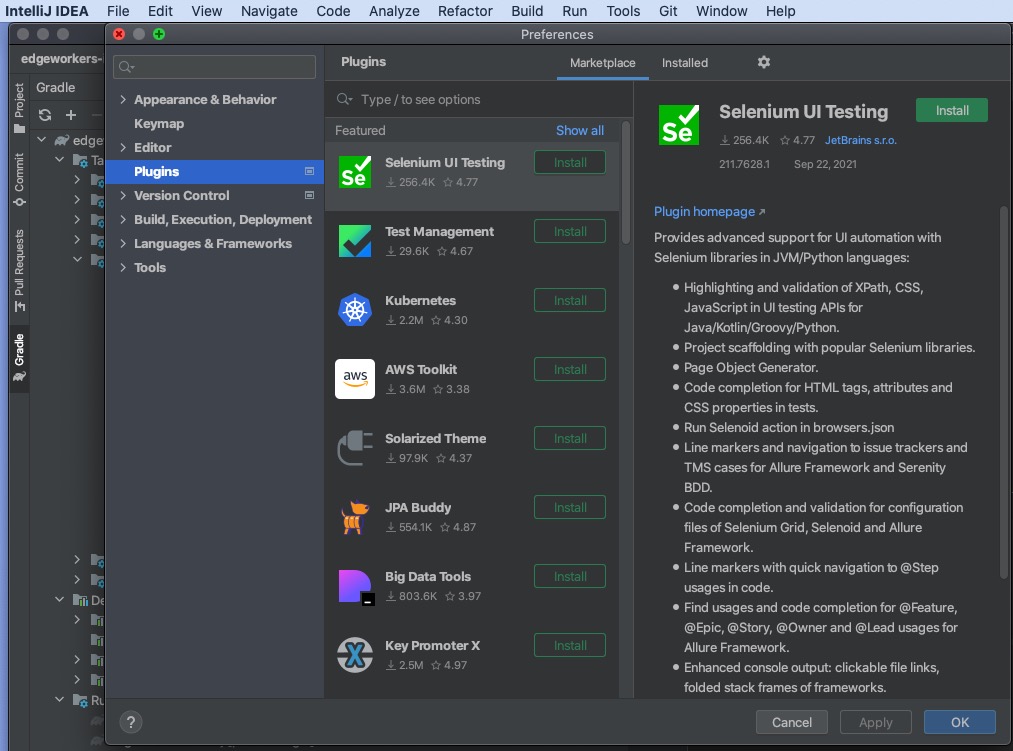Open the IntelliJ IDEA application menu

point(47,11)
